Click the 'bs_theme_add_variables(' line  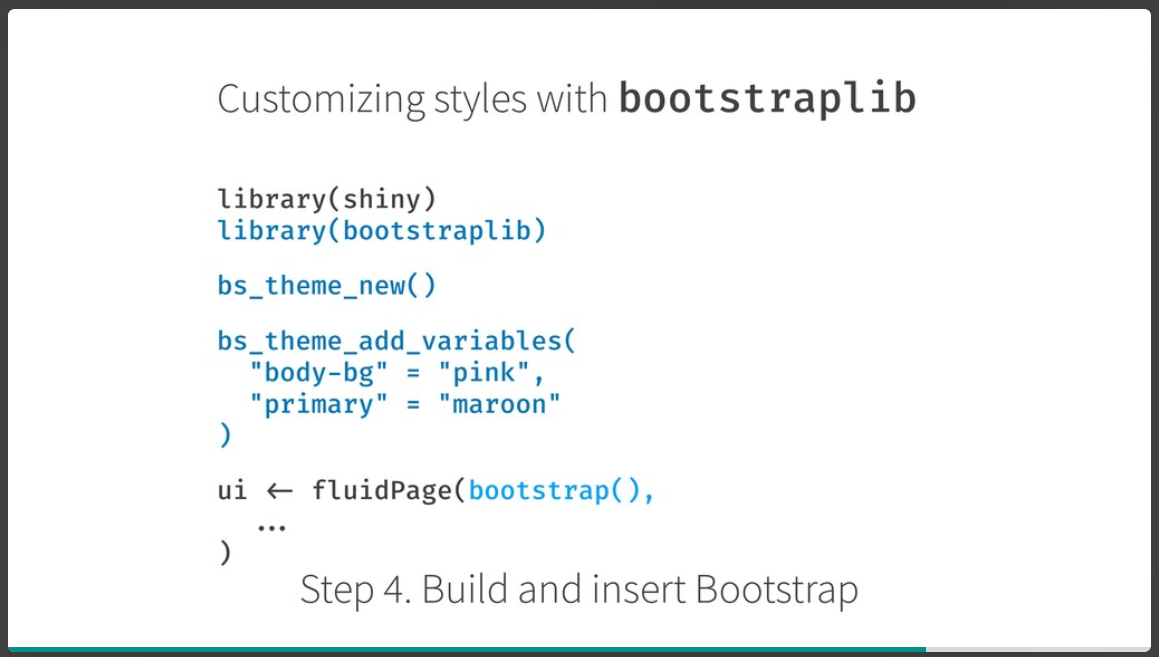point(396,341)
